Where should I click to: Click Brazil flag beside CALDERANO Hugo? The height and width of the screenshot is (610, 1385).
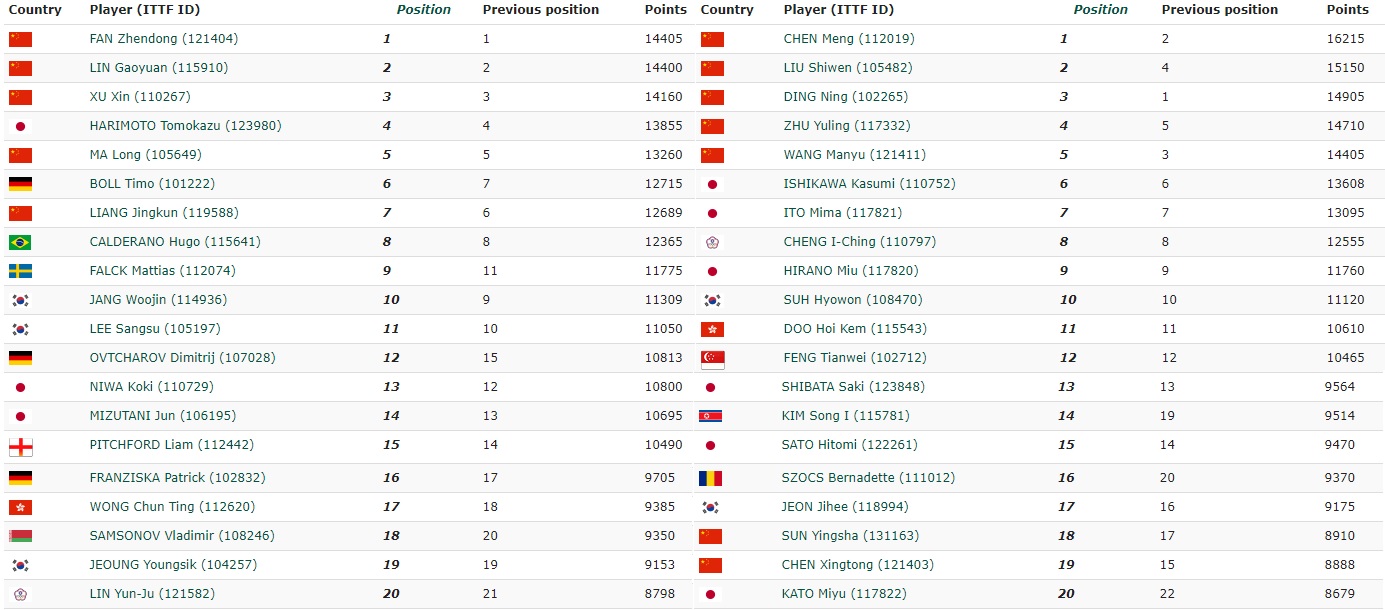pyautogui.click(x=20, y=242)
